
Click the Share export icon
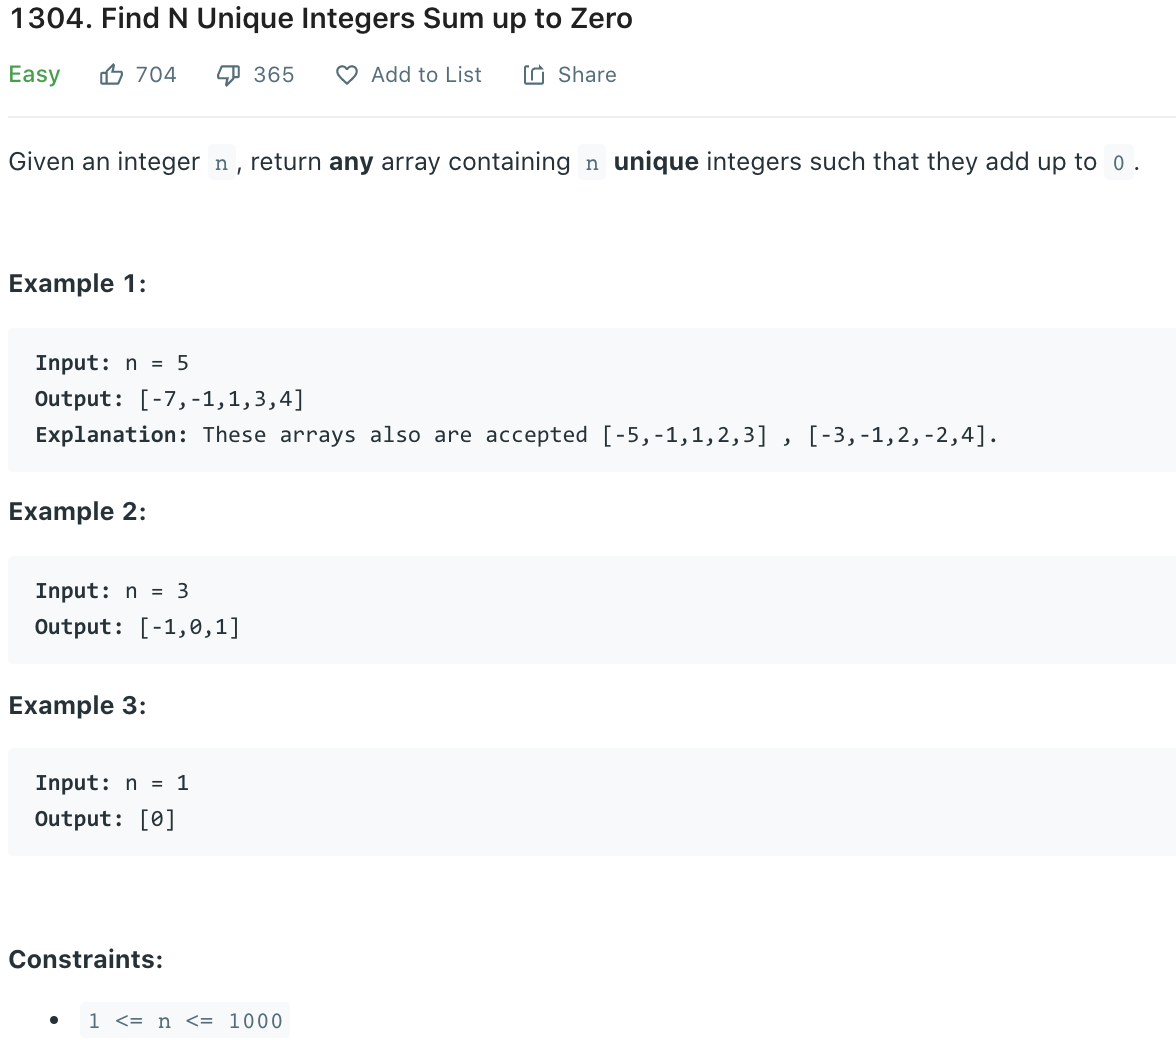(x=533, y=74)
